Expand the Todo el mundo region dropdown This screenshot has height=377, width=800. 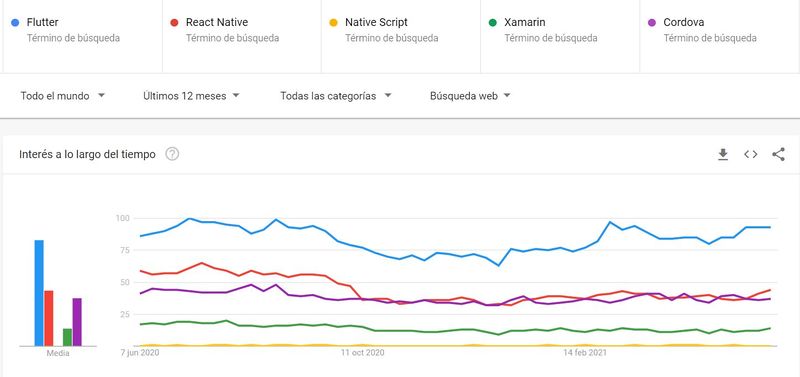click(x=63, y=96)
